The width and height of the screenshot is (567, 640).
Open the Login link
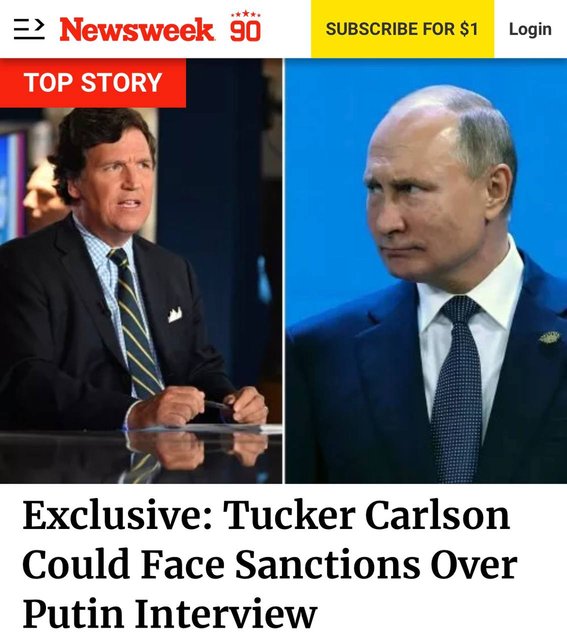[530, 29]
